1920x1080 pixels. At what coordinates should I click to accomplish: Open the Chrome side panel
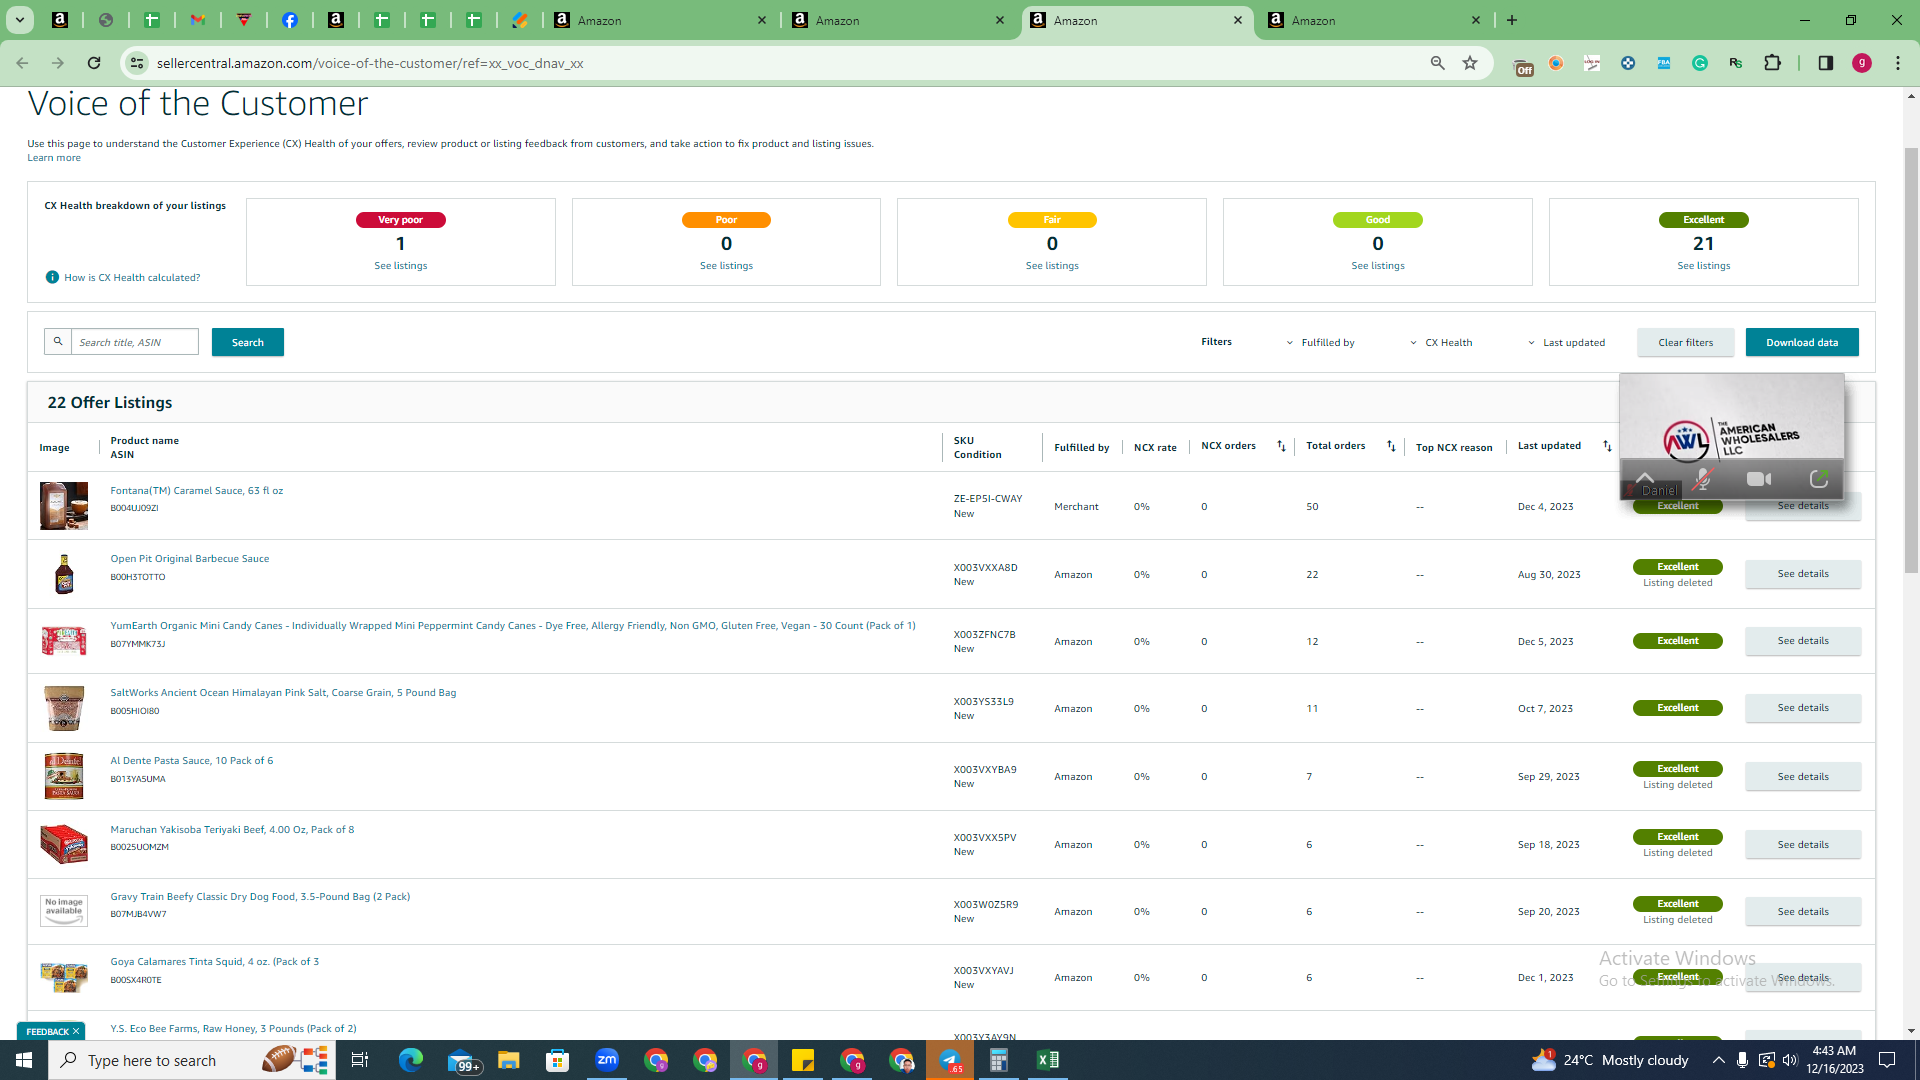click(1826, 63)
